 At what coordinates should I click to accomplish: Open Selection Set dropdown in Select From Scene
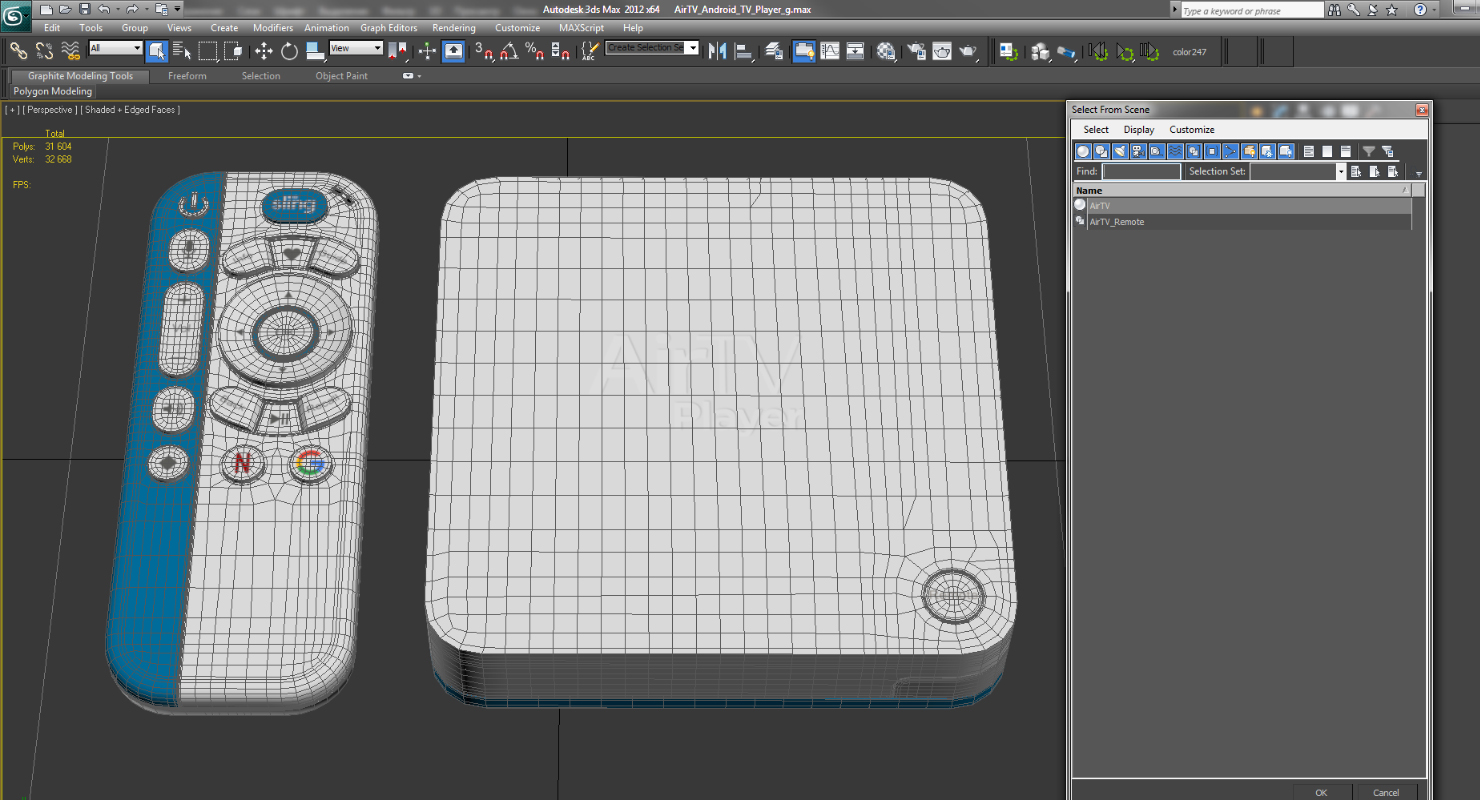[x=1341, y=172]
